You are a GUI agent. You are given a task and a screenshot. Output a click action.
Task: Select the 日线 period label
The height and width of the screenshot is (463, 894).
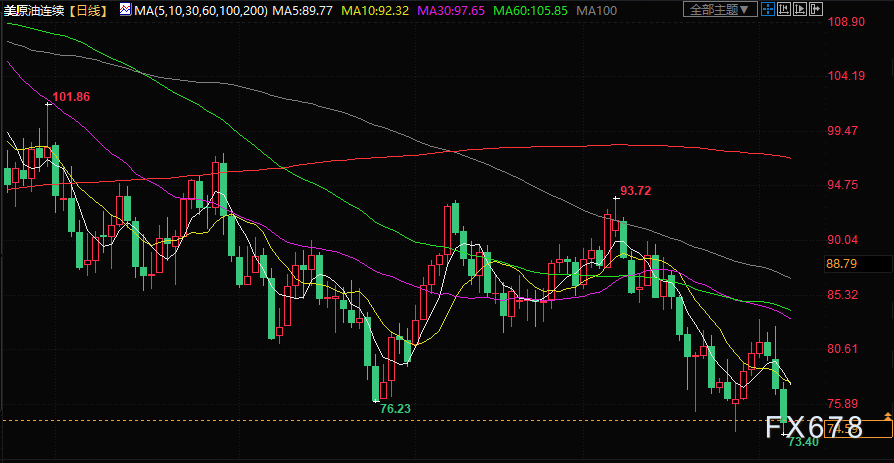[x=90, y=10]
